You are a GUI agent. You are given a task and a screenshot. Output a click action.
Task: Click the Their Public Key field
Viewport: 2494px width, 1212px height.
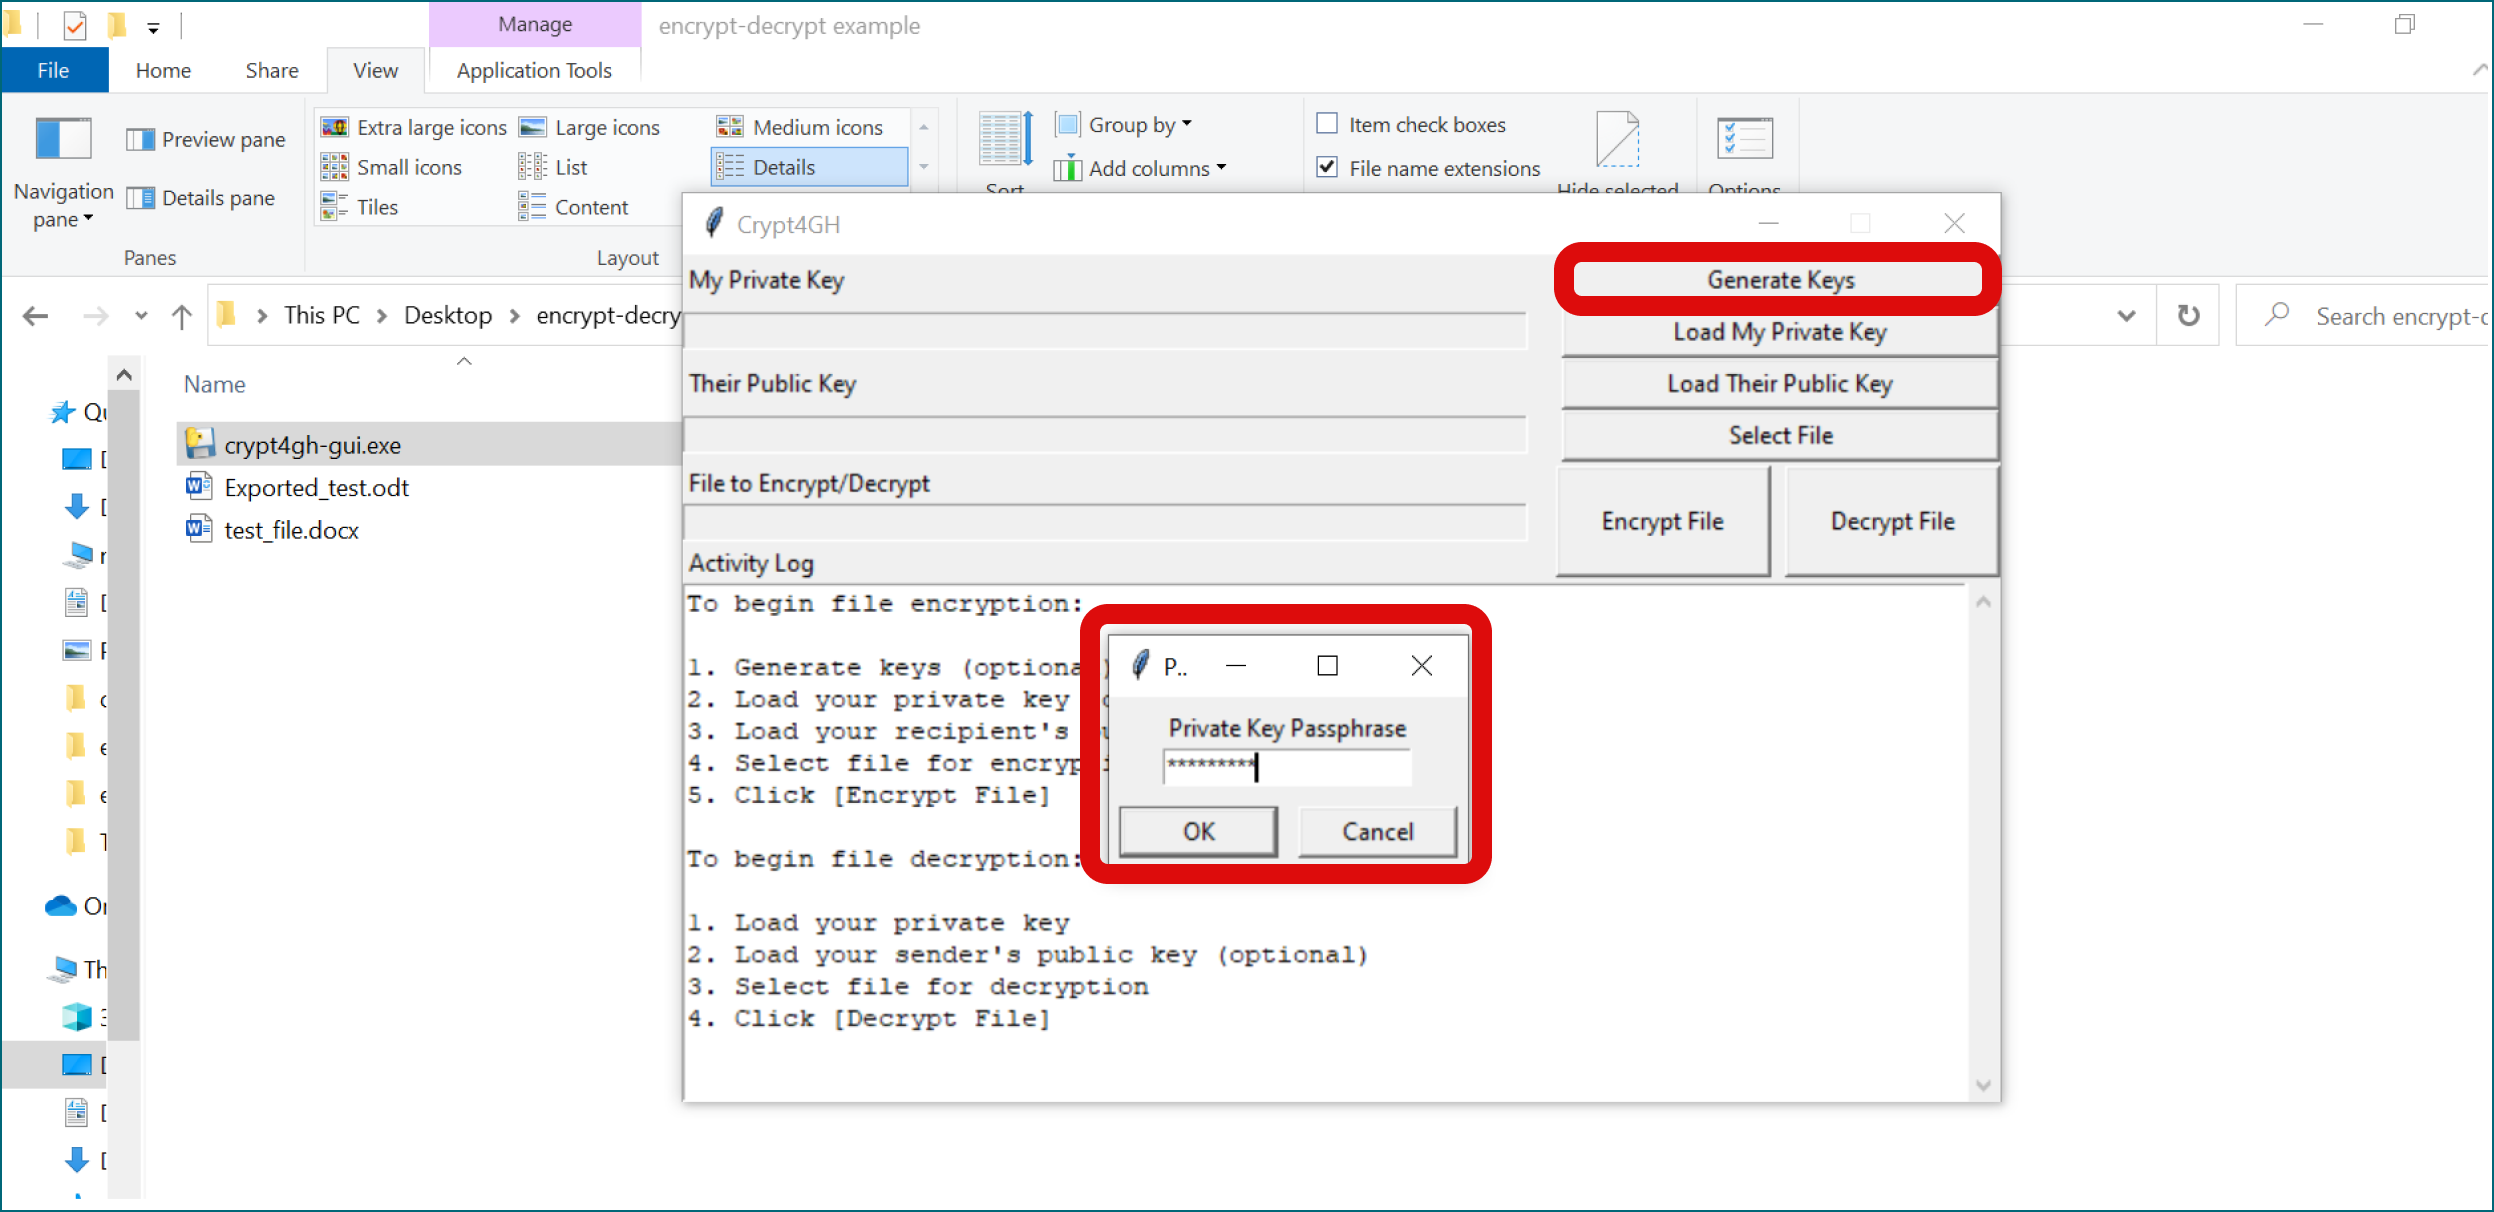tap(1105, 436)
